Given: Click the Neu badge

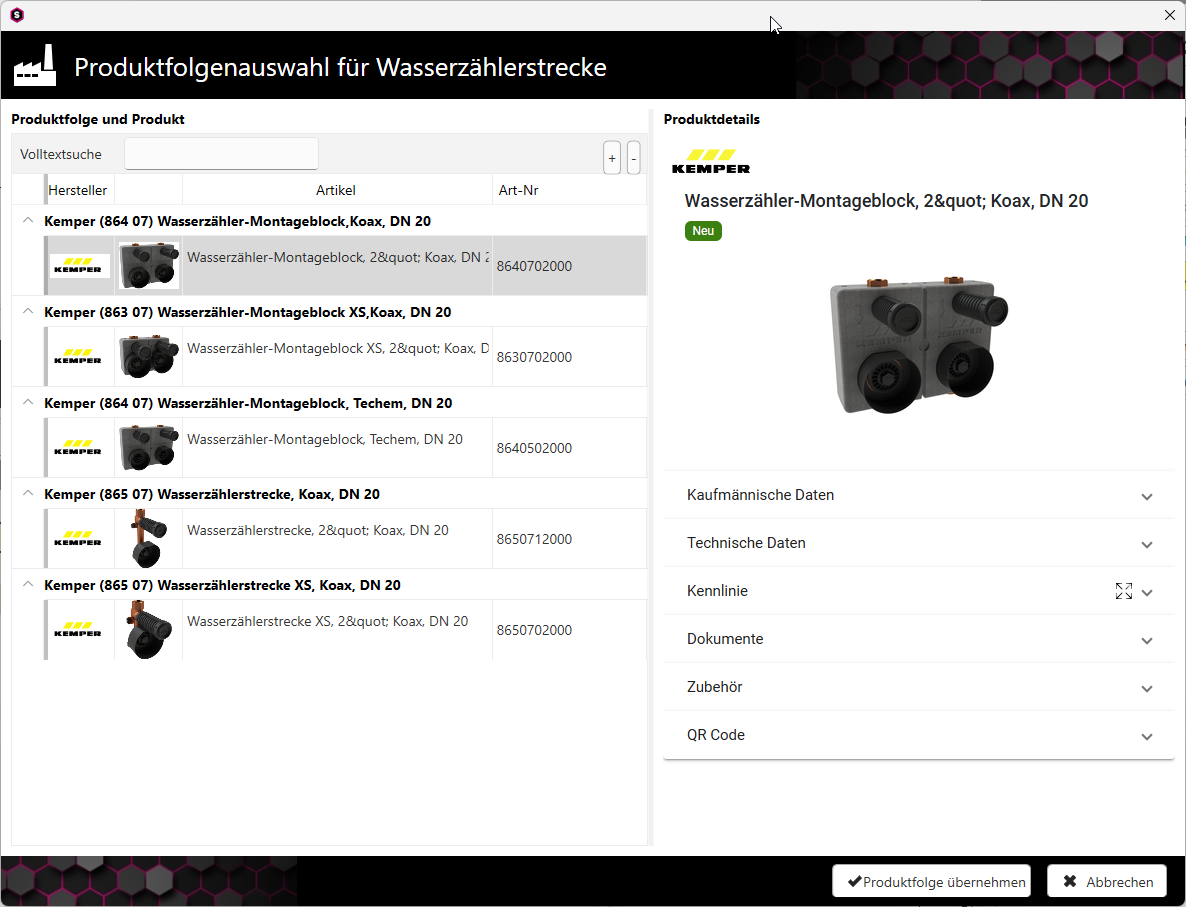Looking at the screenshot, I should (x=703, y=231).
